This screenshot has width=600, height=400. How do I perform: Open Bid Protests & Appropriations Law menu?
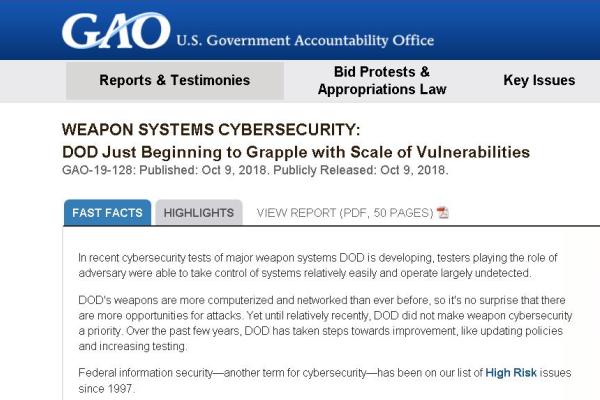coord(382,80)
